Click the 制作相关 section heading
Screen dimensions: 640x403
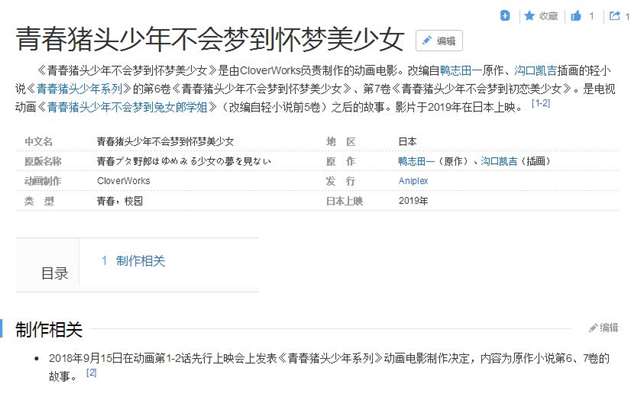point(49,330)
